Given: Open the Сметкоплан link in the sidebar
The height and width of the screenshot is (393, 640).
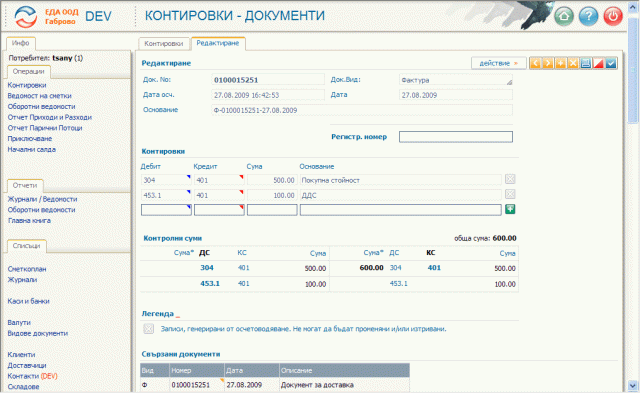Looking at the screenshot, I should point(27,269).
